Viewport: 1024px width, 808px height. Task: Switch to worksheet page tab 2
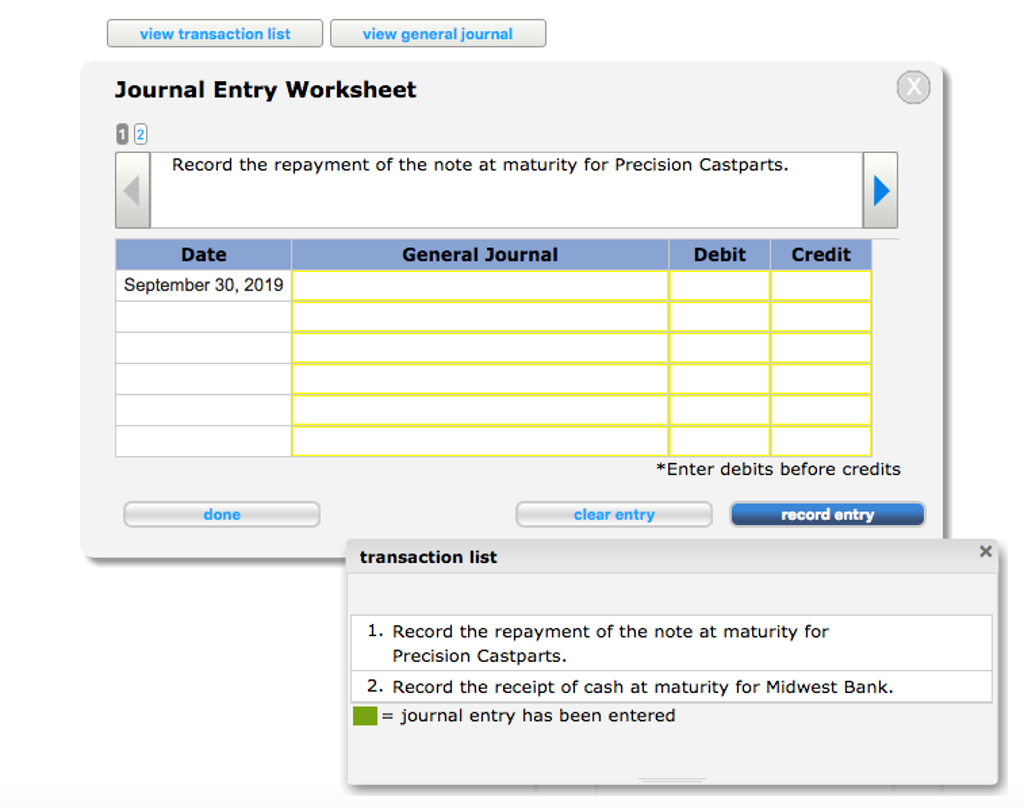tap(140, 134)
